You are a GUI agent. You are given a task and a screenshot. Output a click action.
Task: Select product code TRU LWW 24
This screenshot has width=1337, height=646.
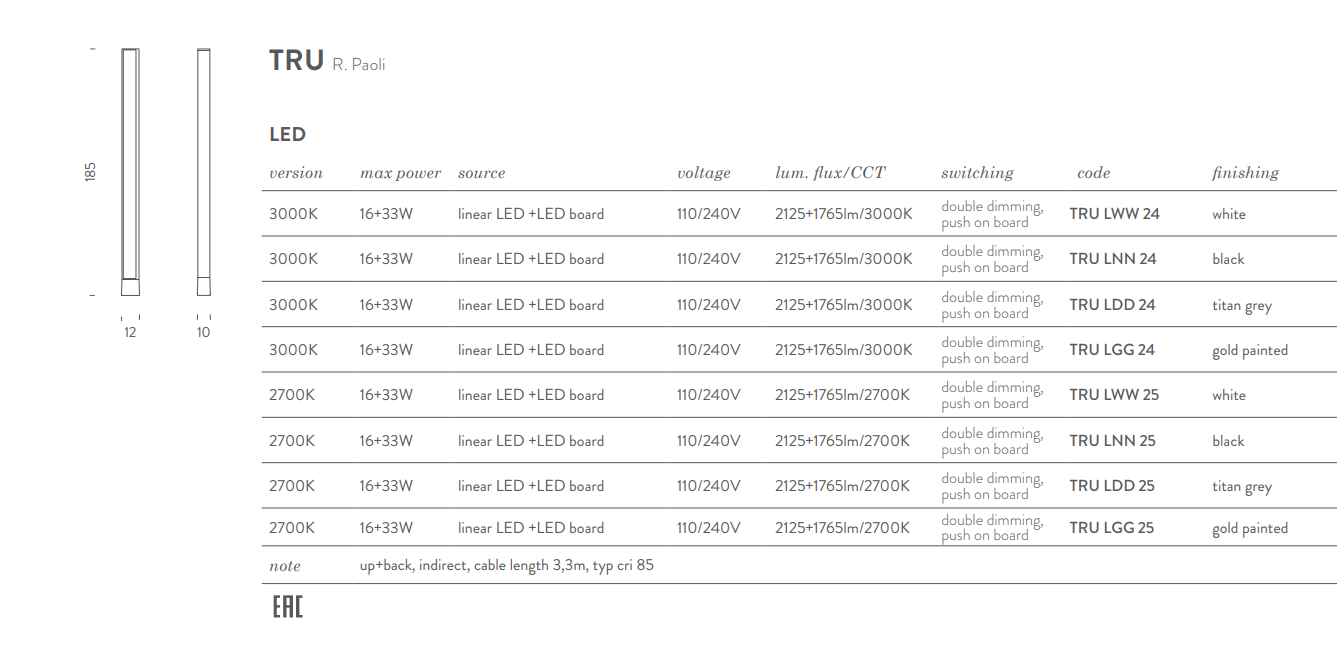click(x=1114, y=214)
